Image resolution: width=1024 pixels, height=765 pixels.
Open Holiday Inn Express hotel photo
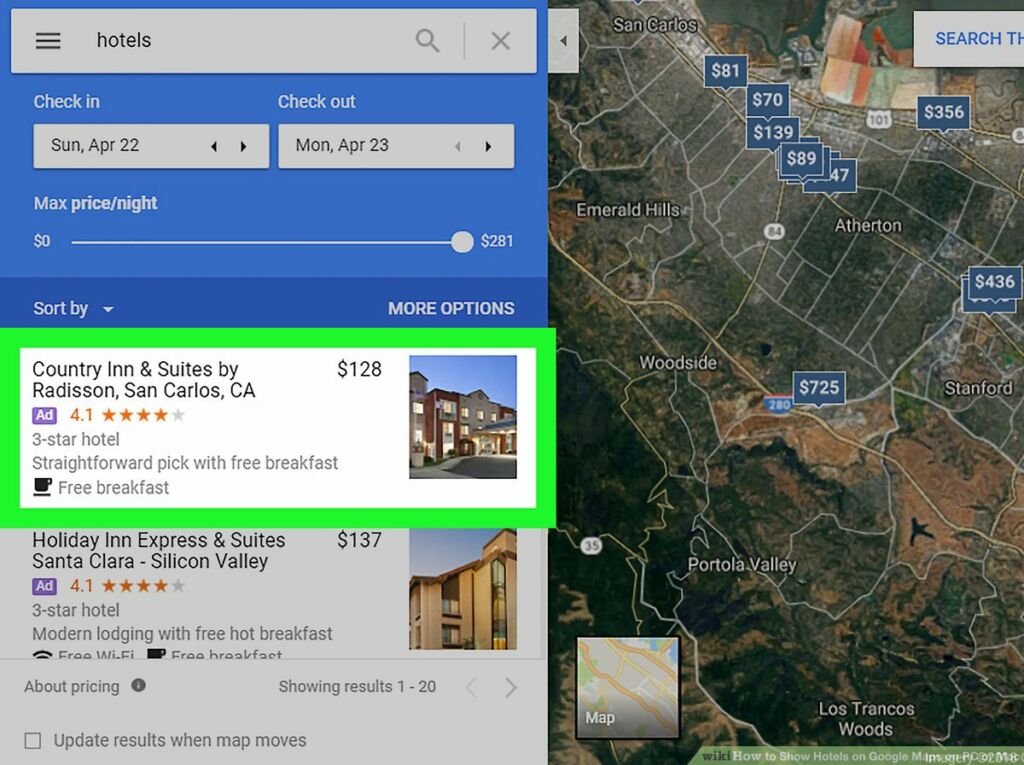(x=462, y=589)
